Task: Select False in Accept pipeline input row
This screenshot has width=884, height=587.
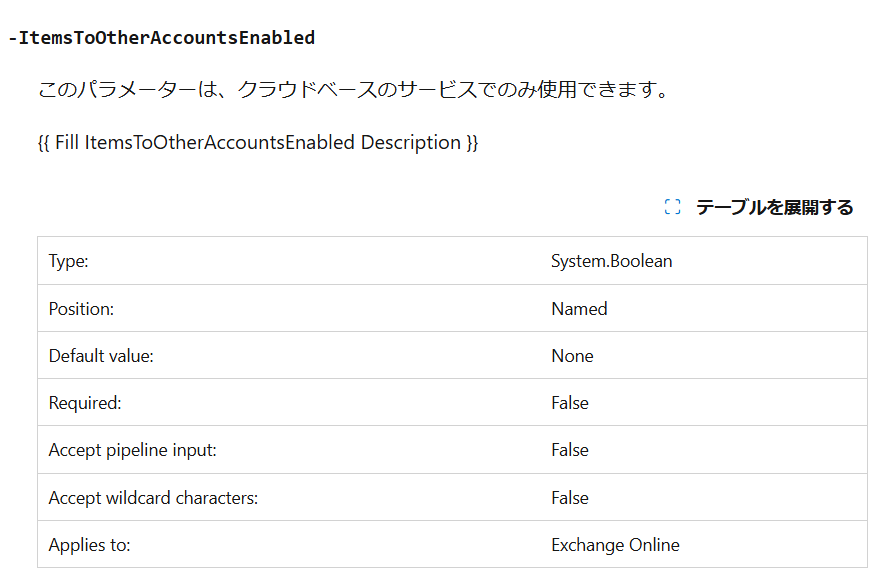Action: pyautogui.click(x=570, y=450)
